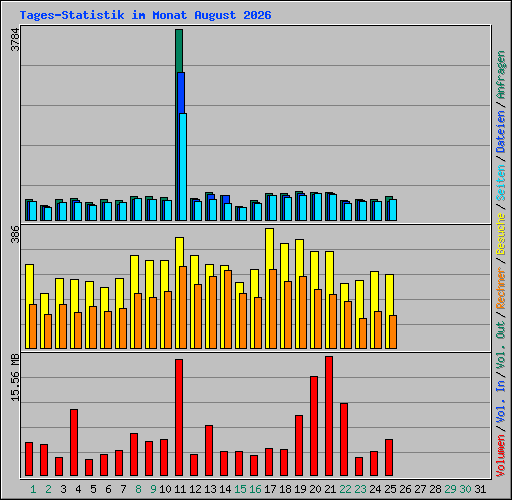The width and height of the screenshot is (512, 500).
Task: Click the 3784 scale value
Action: [15, 39]
